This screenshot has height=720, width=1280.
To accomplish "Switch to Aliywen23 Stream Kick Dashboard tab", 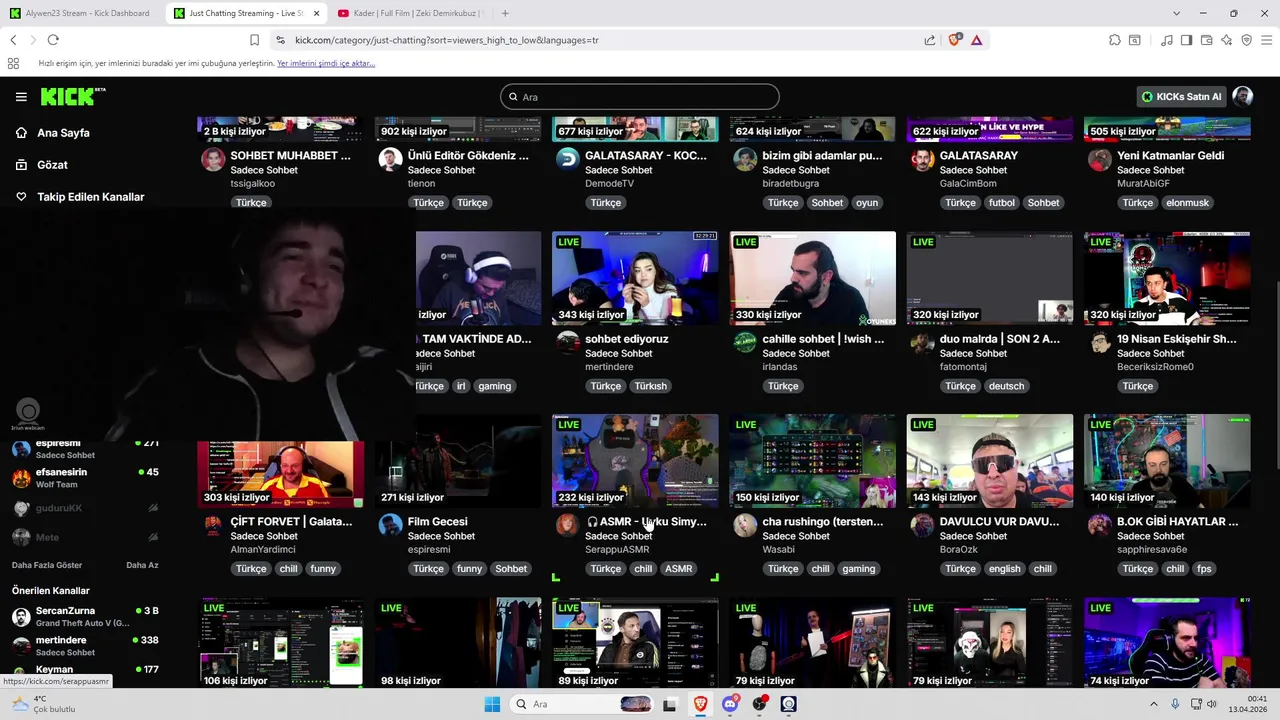I will click(x=80, y=13).
